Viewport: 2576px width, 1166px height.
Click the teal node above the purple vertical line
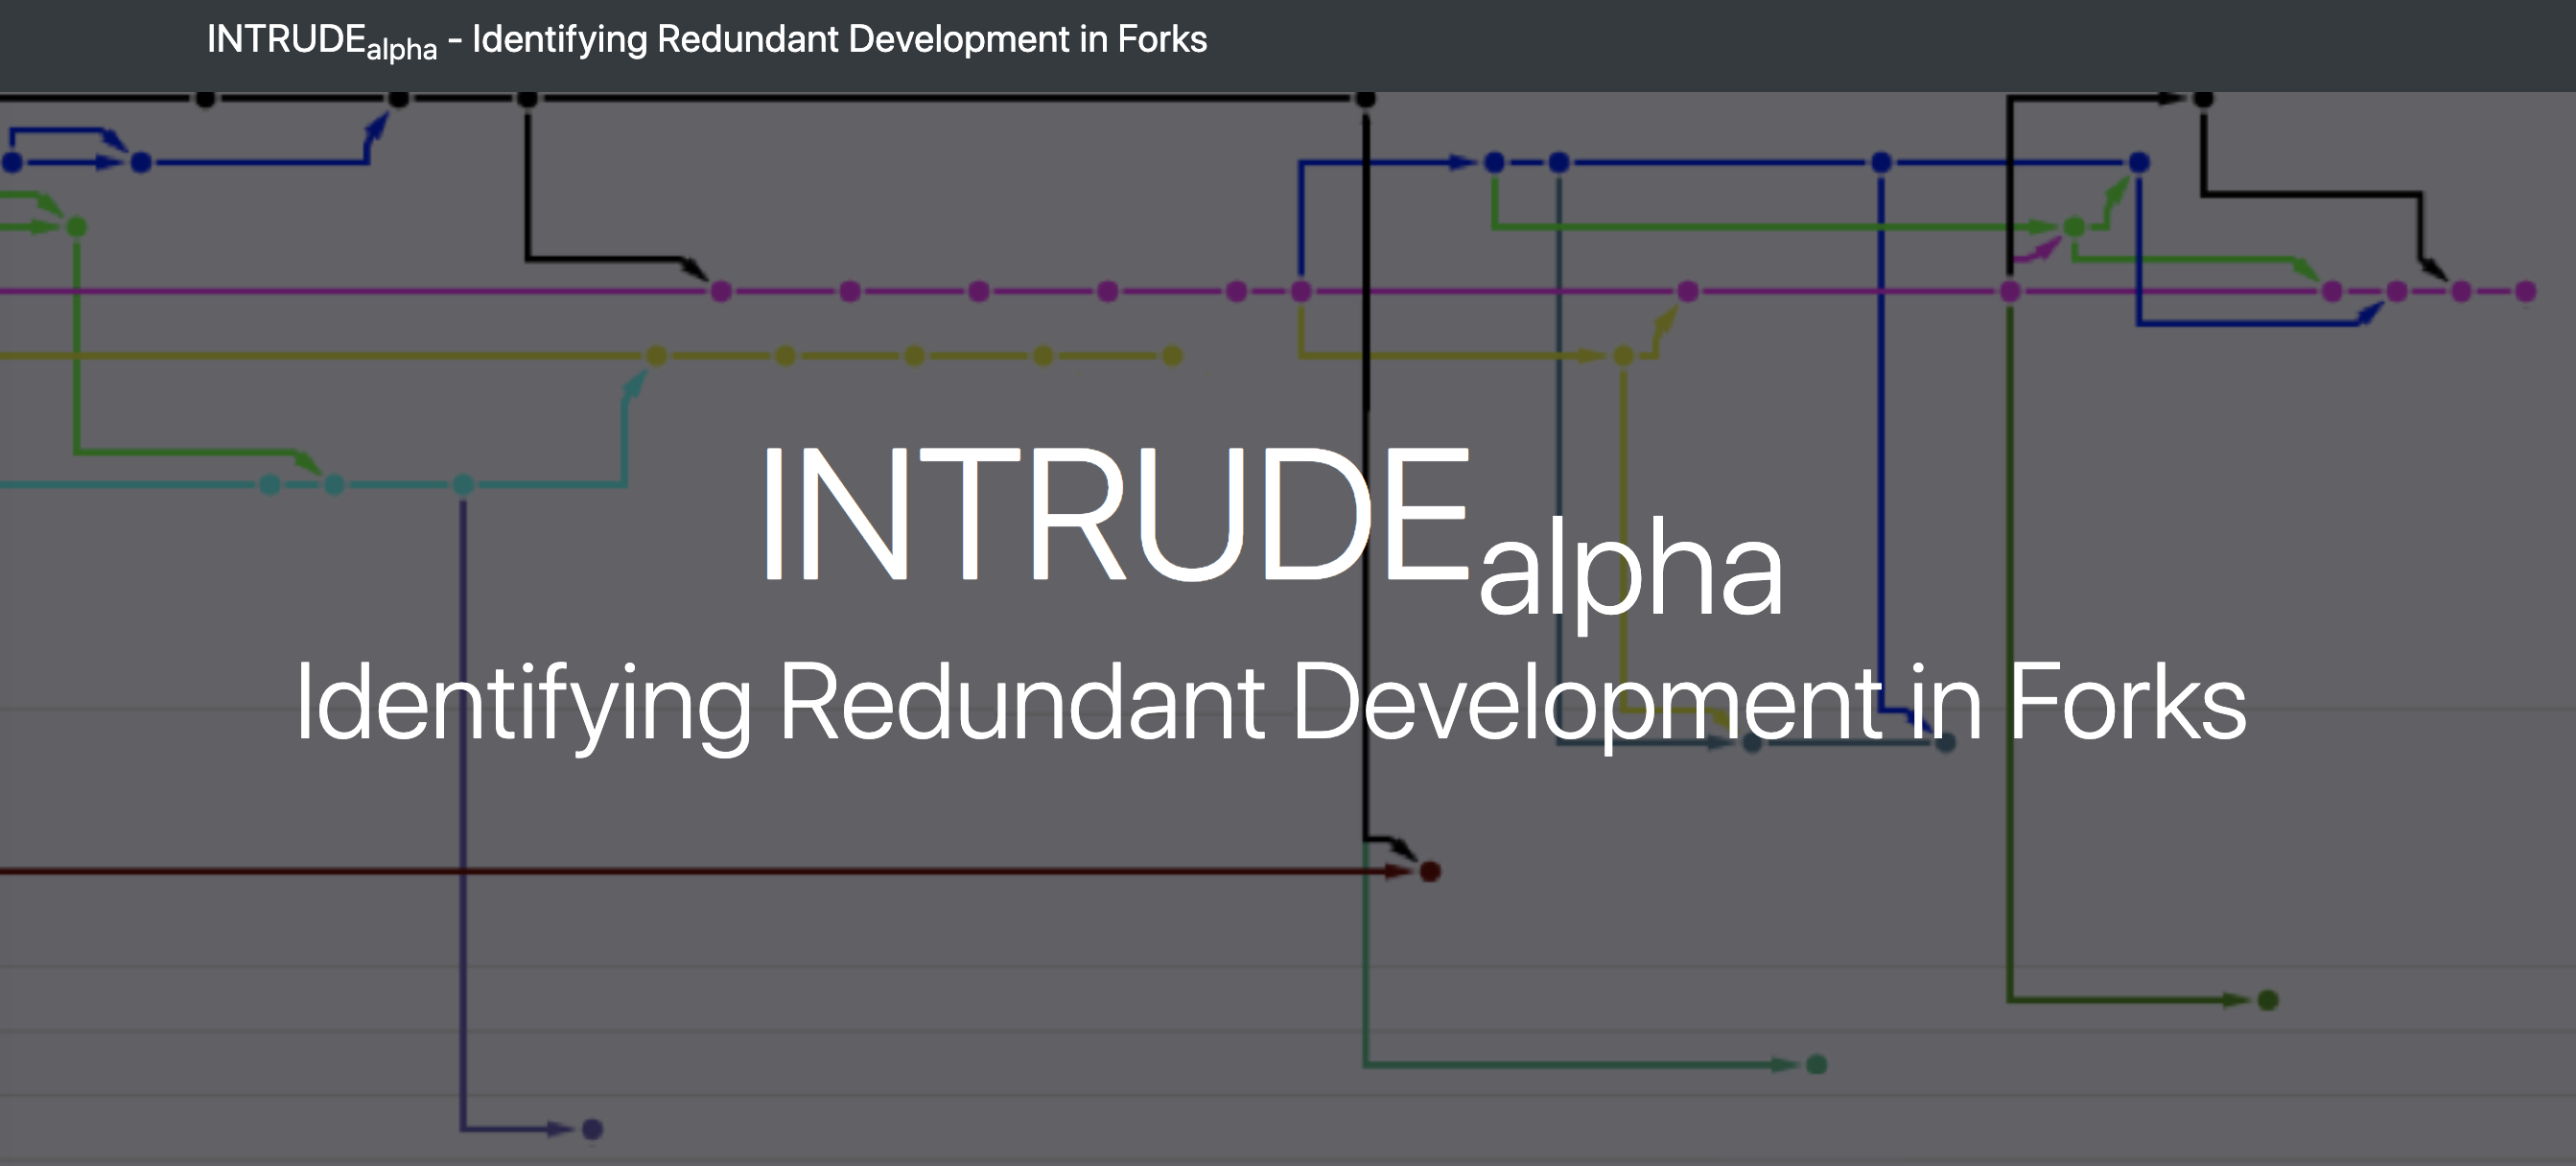click(463, 485)
